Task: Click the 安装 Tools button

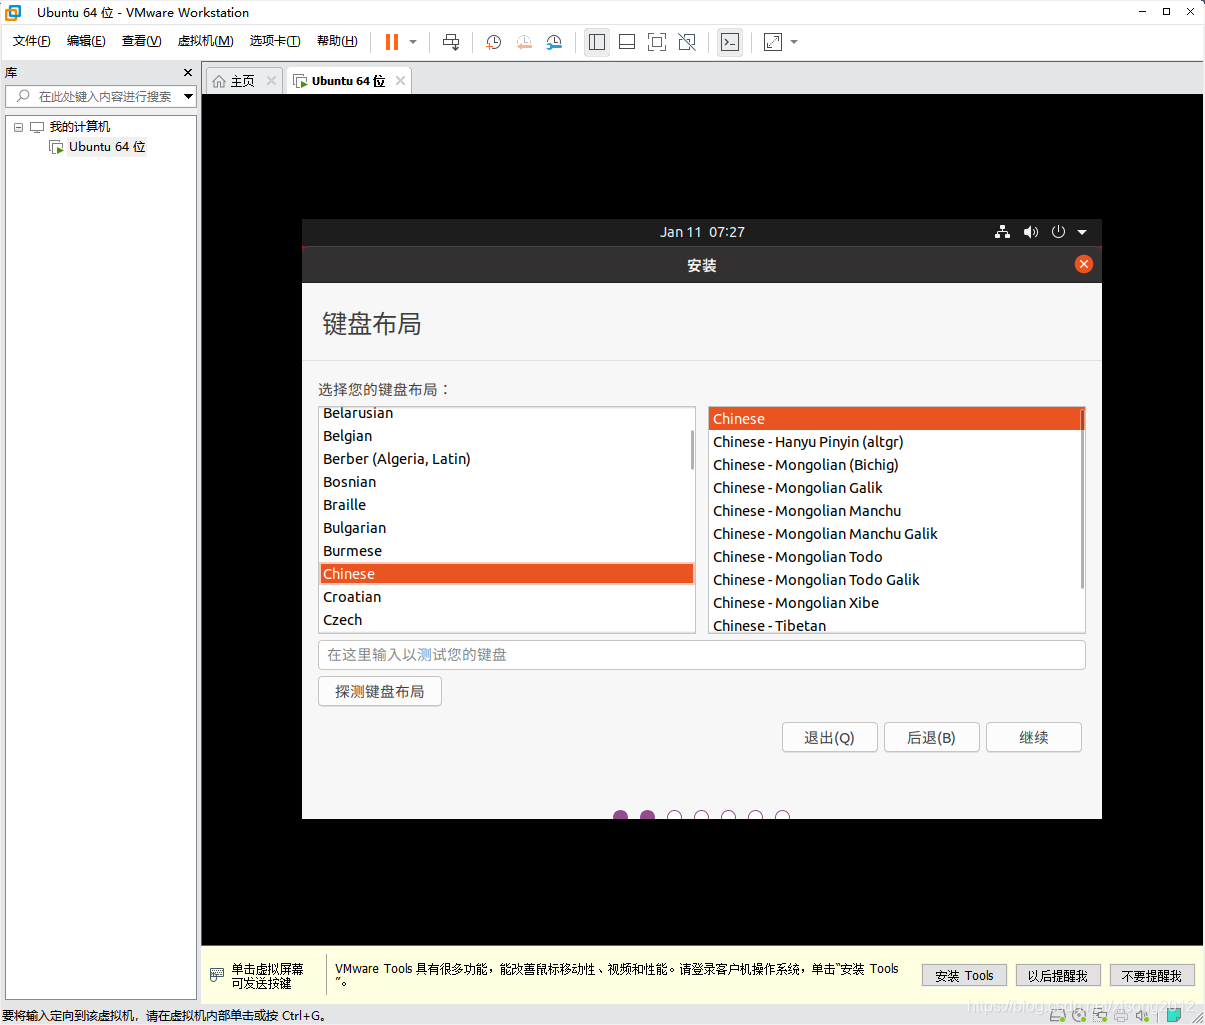Action: click(964, 976)
